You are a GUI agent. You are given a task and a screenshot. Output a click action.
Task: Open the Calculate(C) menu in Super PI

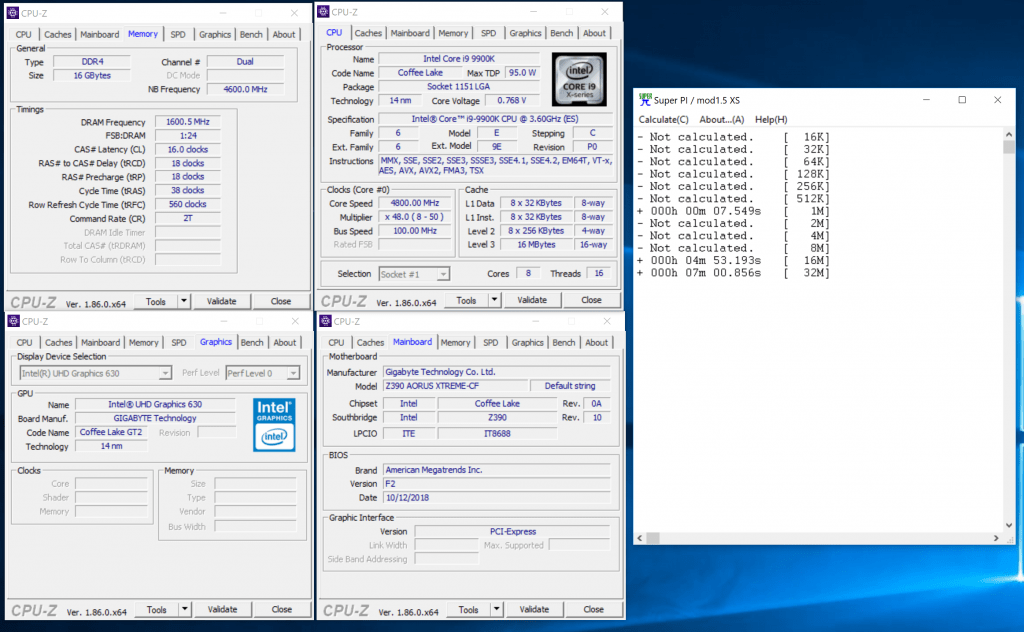point(664,119)
